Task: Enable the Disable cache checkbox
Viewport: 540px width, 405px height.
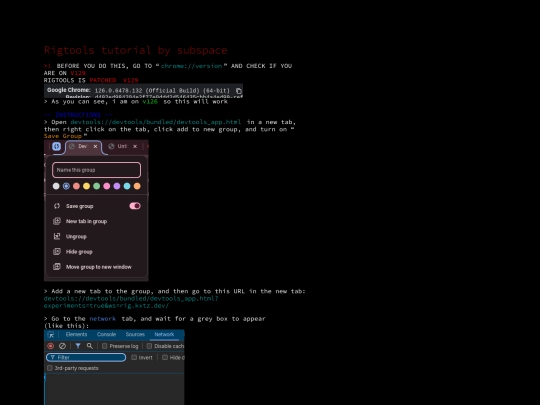Action: click(149, 346)
